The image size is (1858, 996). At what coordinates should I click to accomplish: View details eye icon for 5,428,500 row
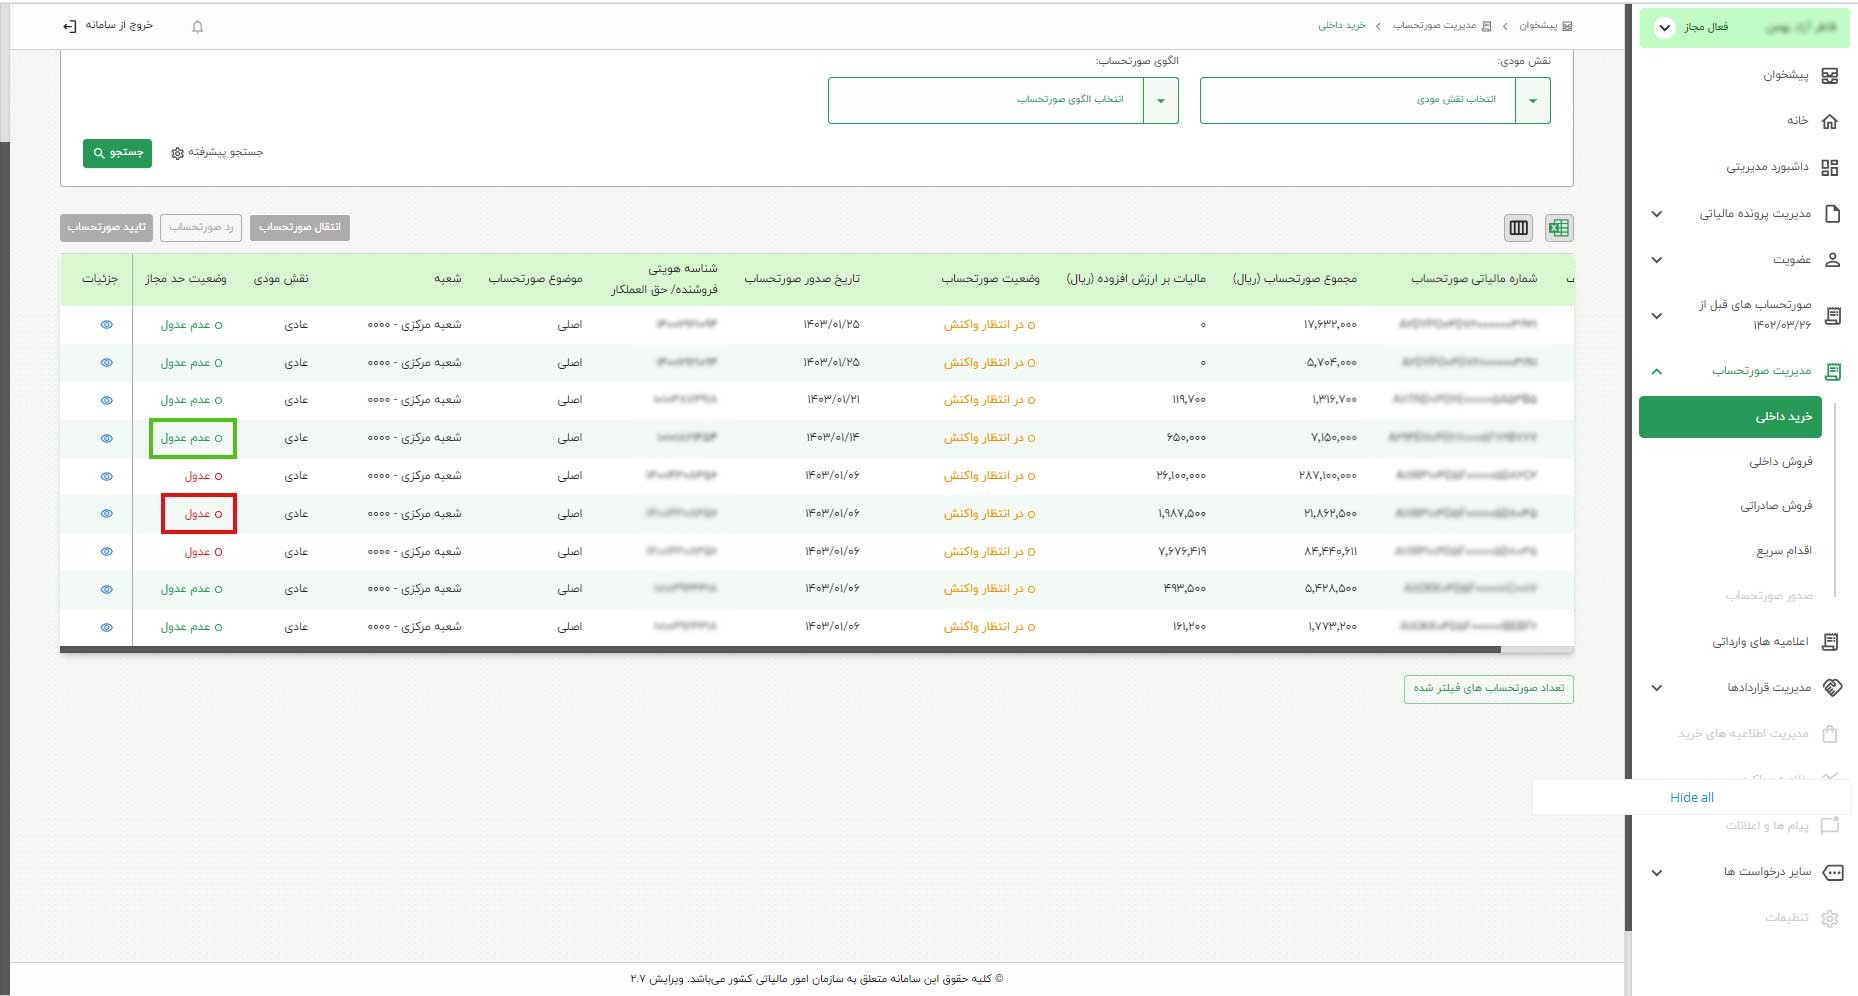(x=107, y=589)
